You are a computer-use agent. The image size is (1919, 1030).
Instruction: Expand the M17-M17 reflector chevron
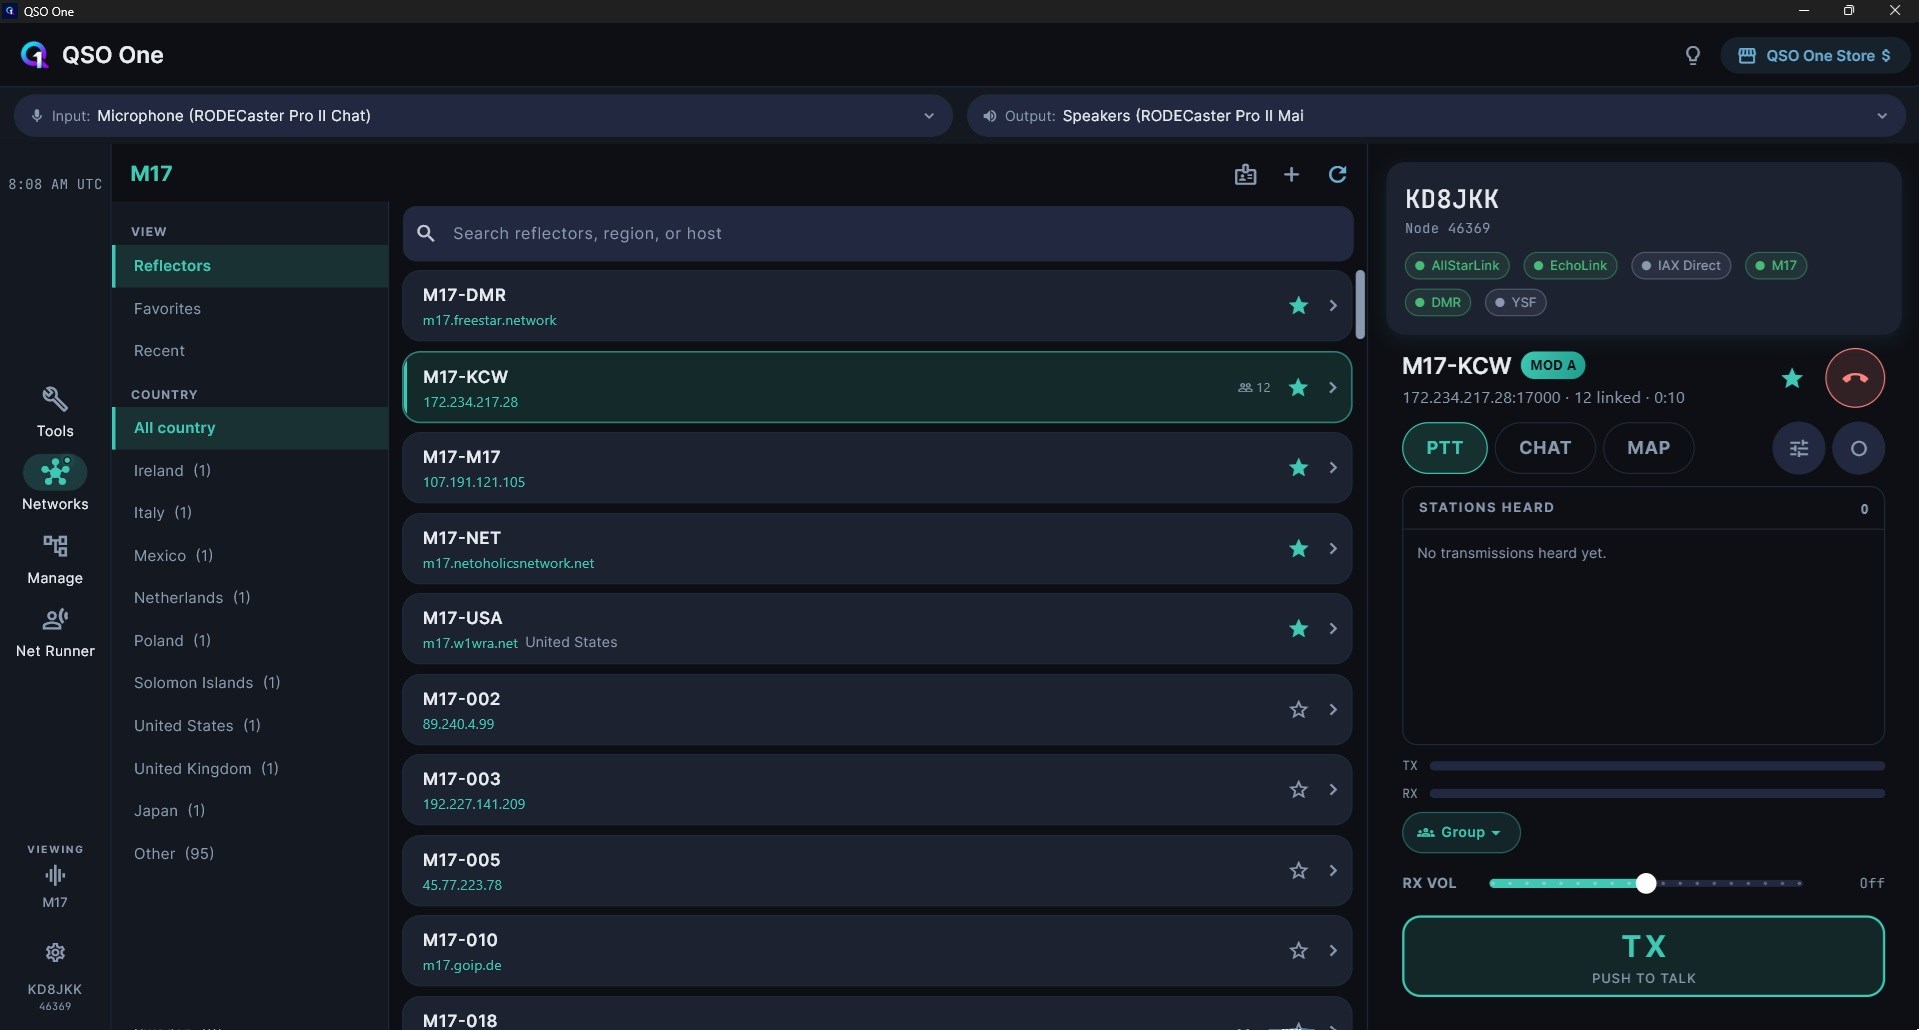point(1333,468)
